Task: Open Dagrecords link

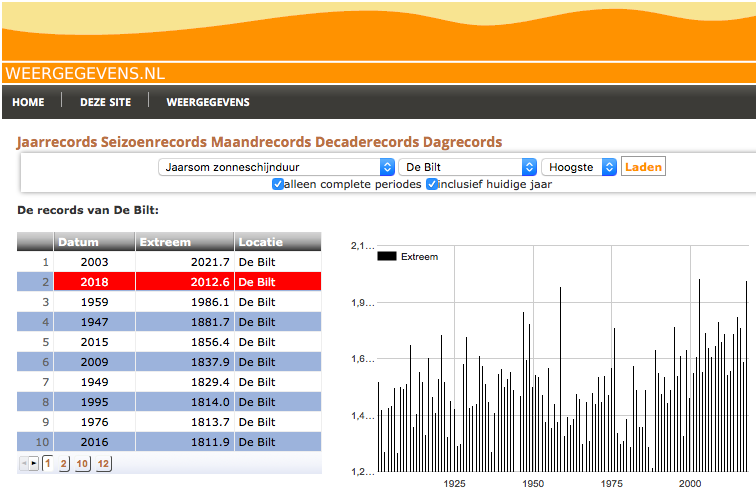Action: click(x=462, y=142)
